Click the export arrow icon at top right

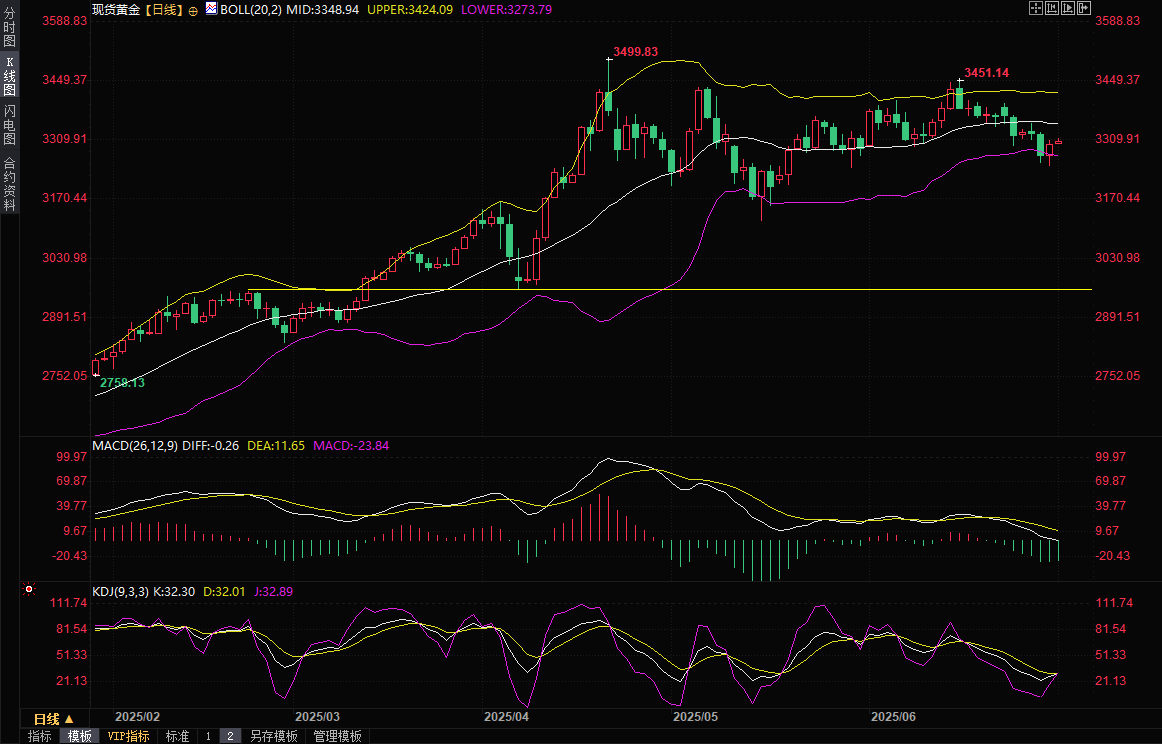coord(1084,8)
